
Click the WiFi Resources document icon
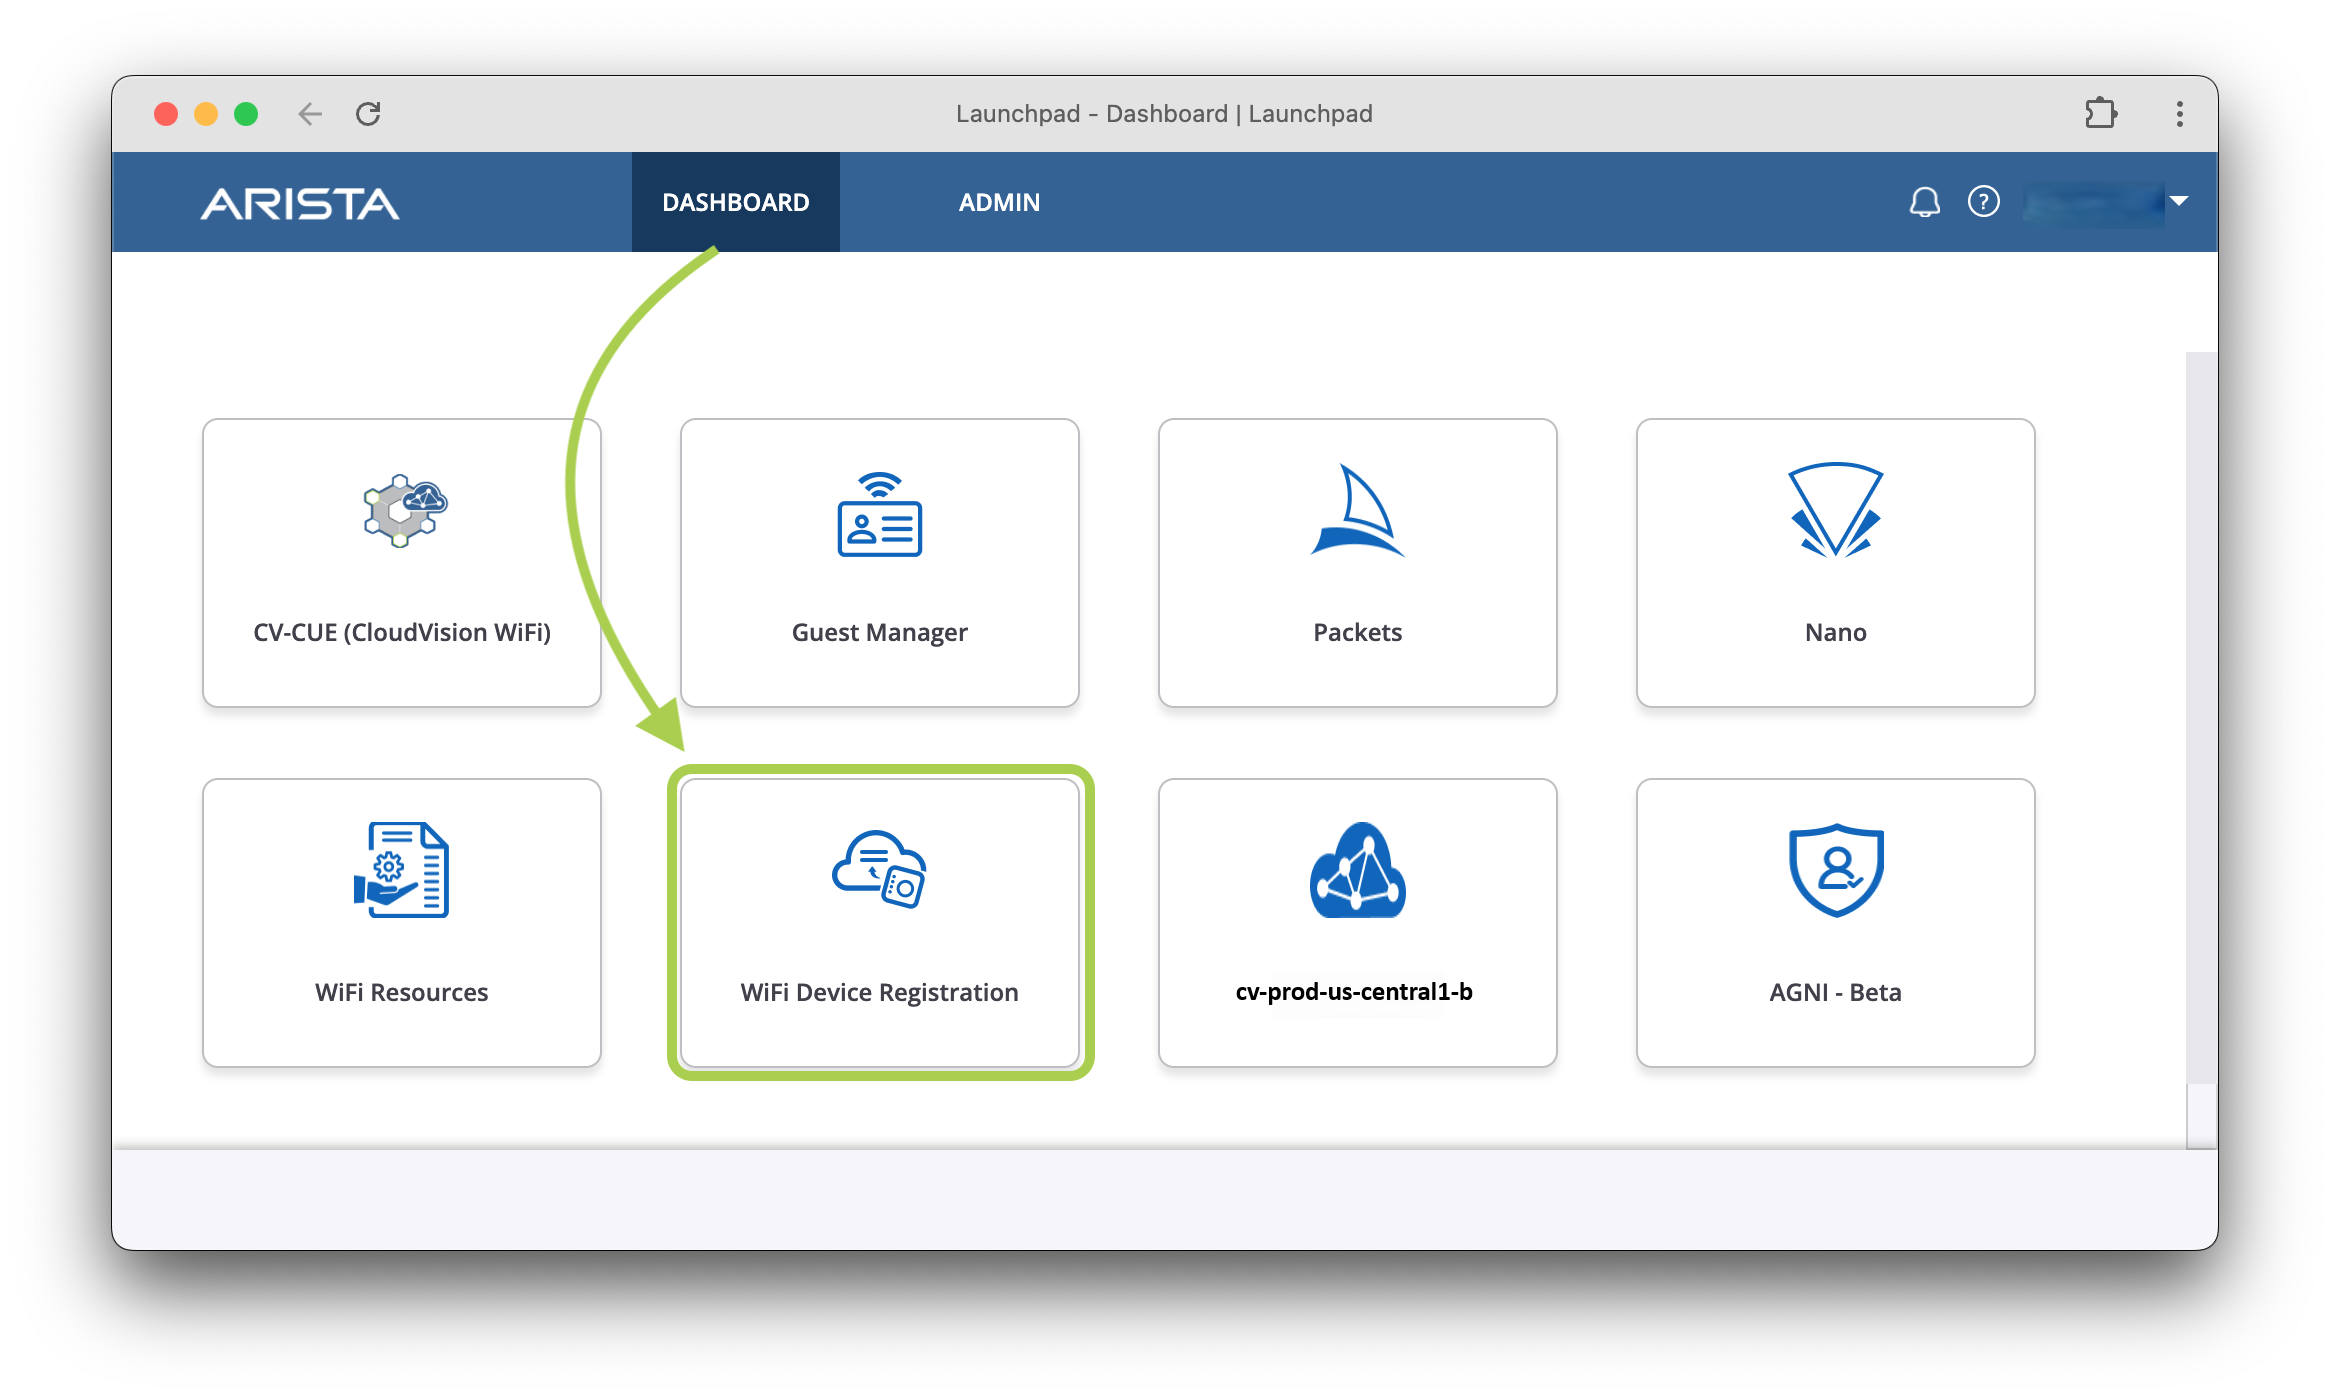tap(402, 869)
